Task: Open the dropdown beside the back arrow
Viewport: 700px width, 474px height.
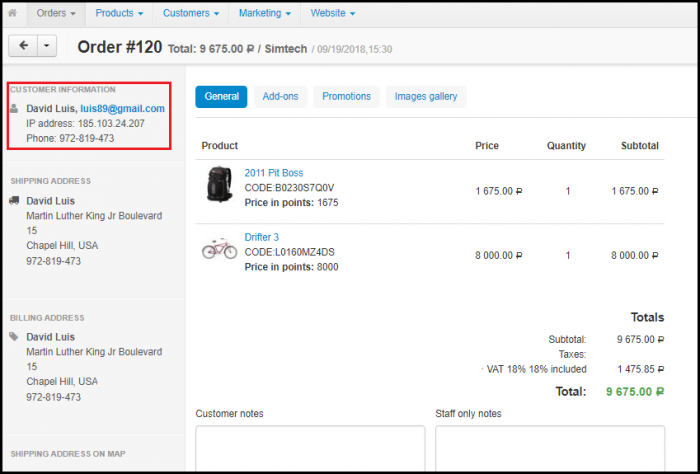Action: point(47,46)
